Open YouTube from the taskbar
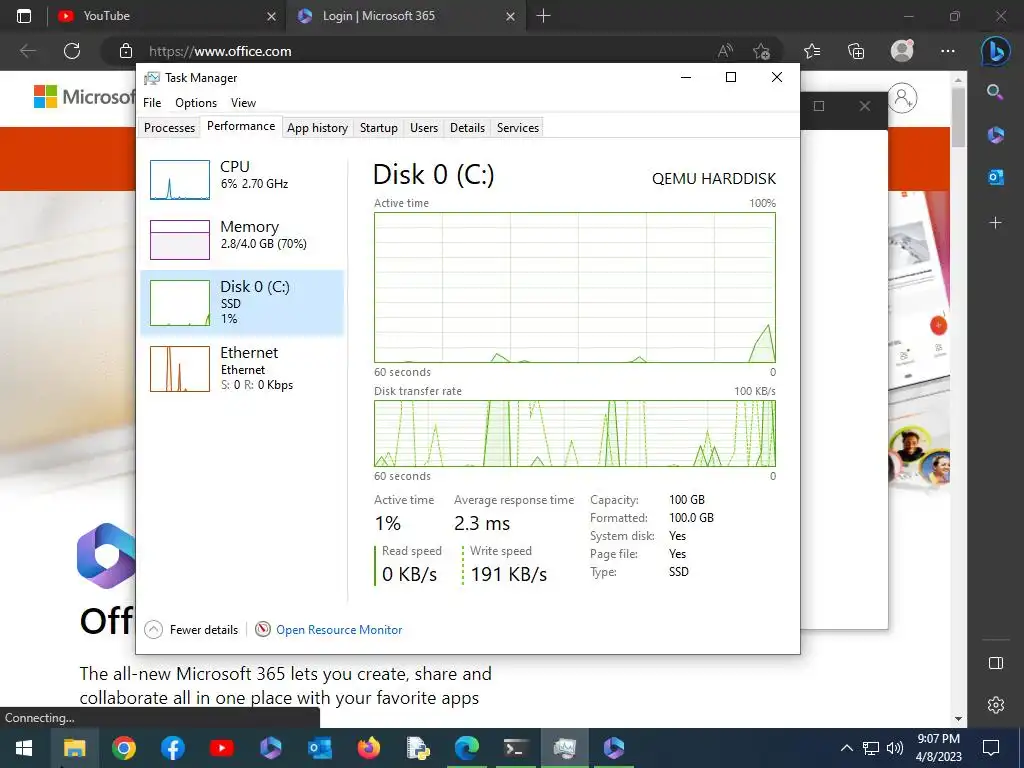Screen dimensions: 1024x768 pos(221,748)
